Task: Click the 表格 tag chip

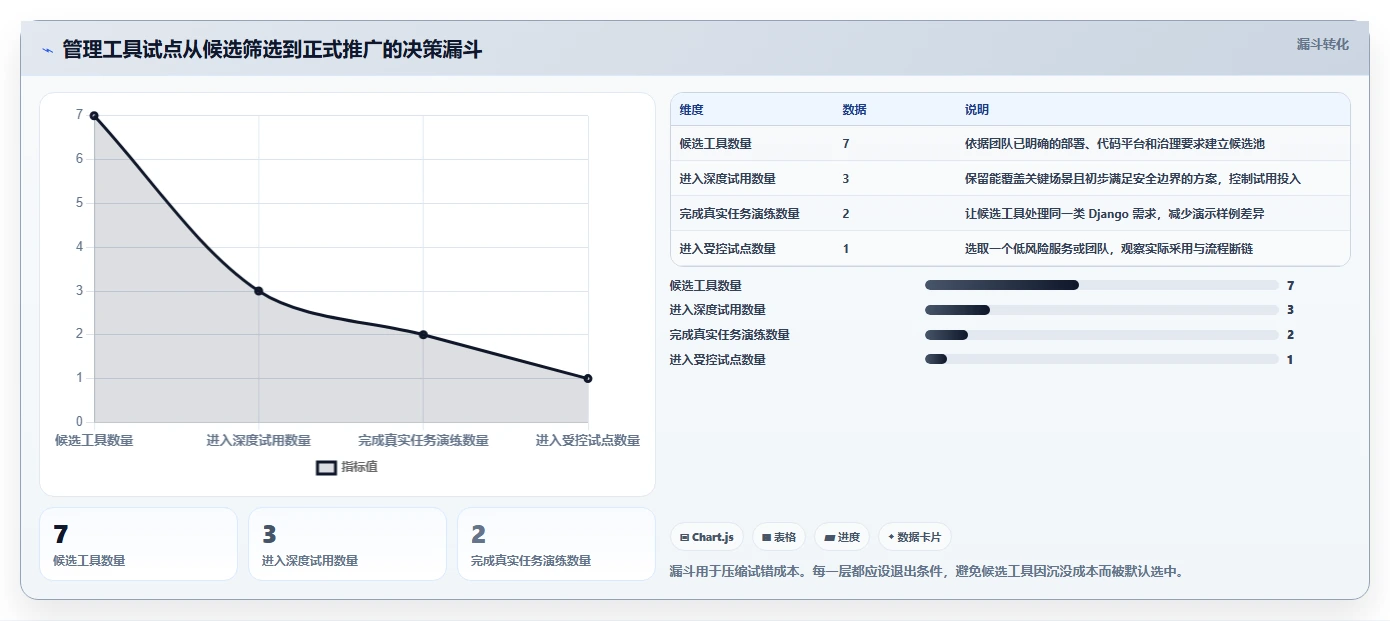Action: [779, 537]
